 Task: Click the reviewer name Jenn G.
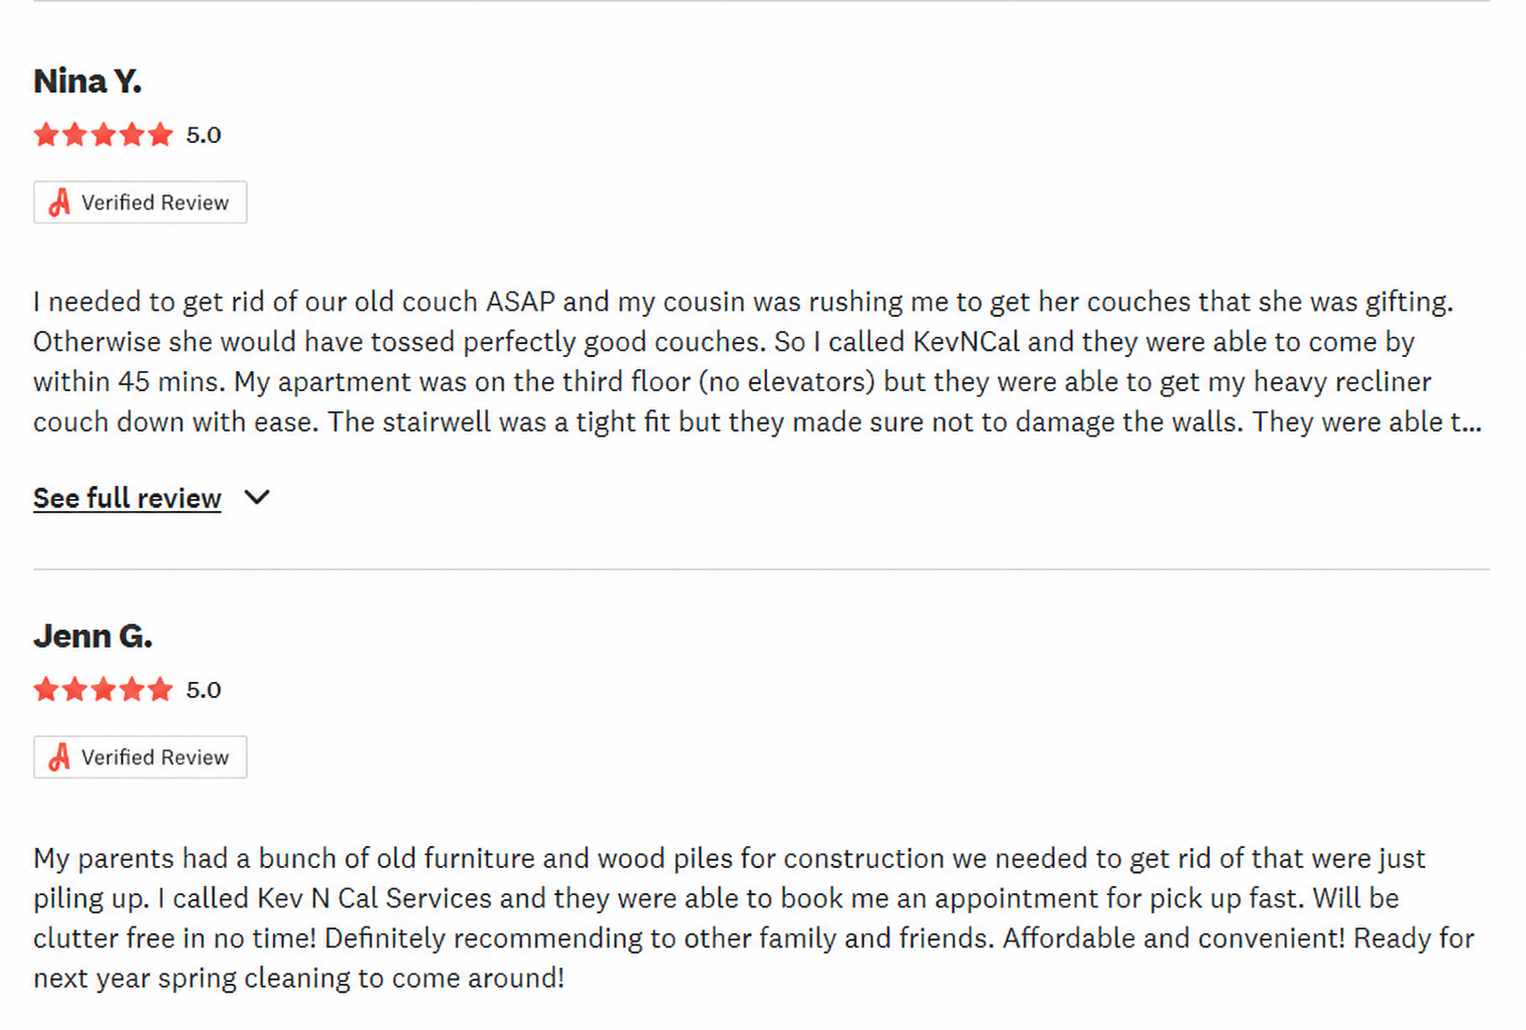(93, 636)
